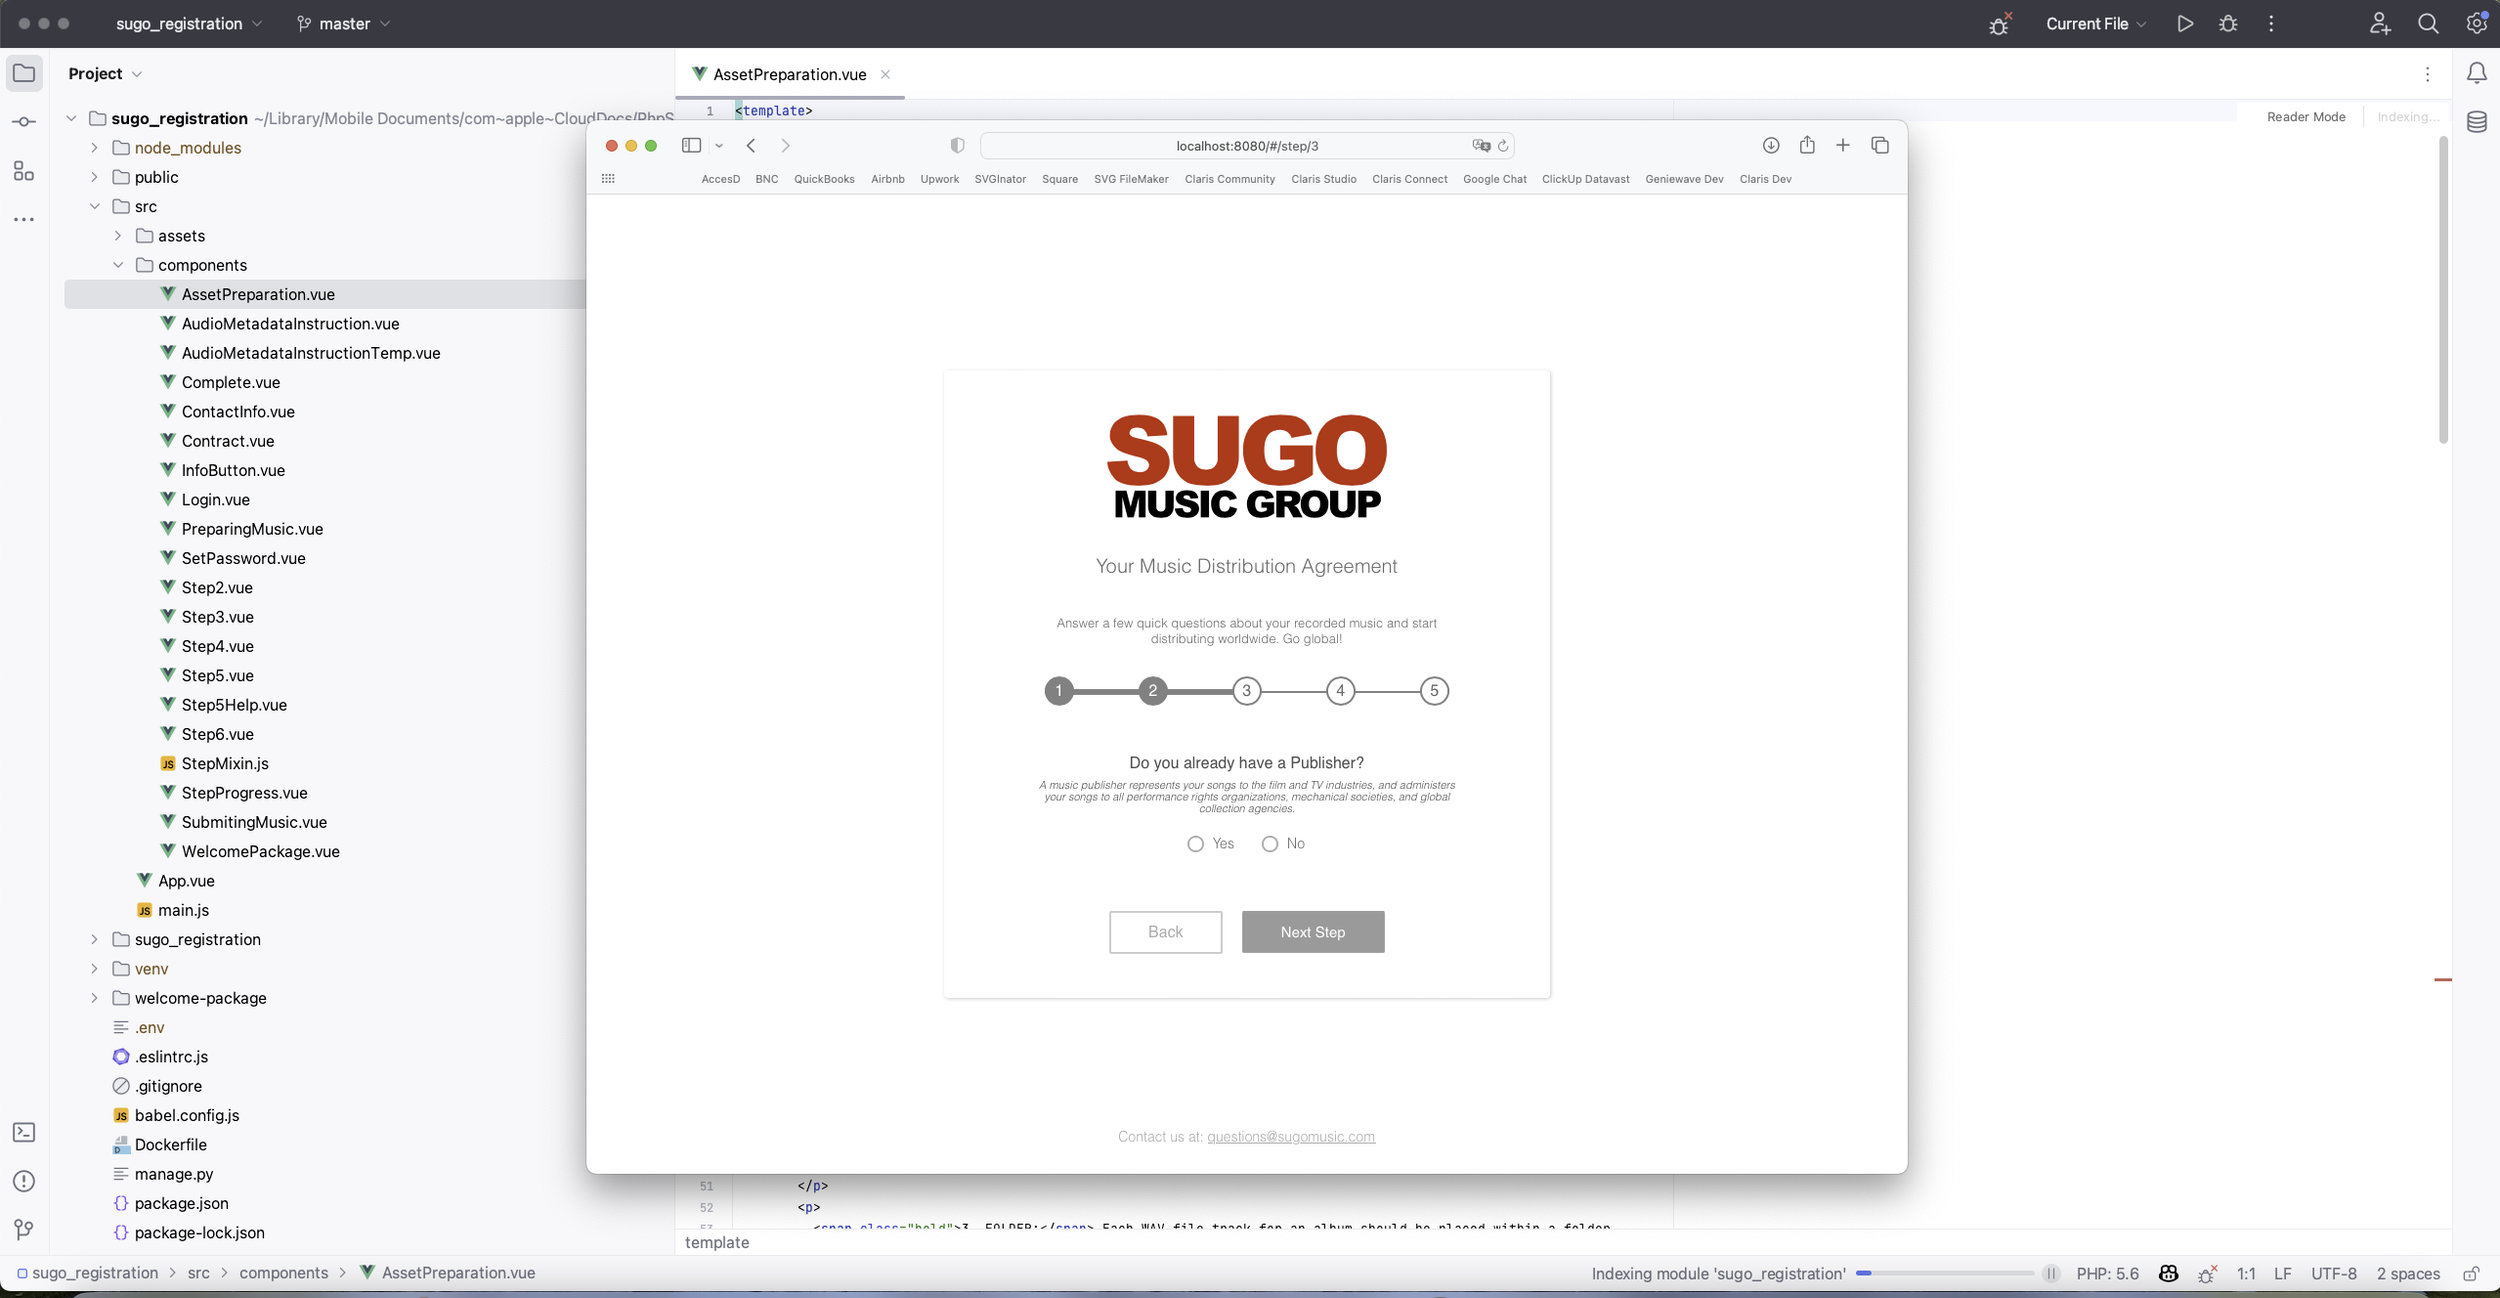This screenshot has height=1298, width=2500.
Task: Click the questions@sugomusic.com link
Action: pyautogui.click(x=1290, y=1137)
